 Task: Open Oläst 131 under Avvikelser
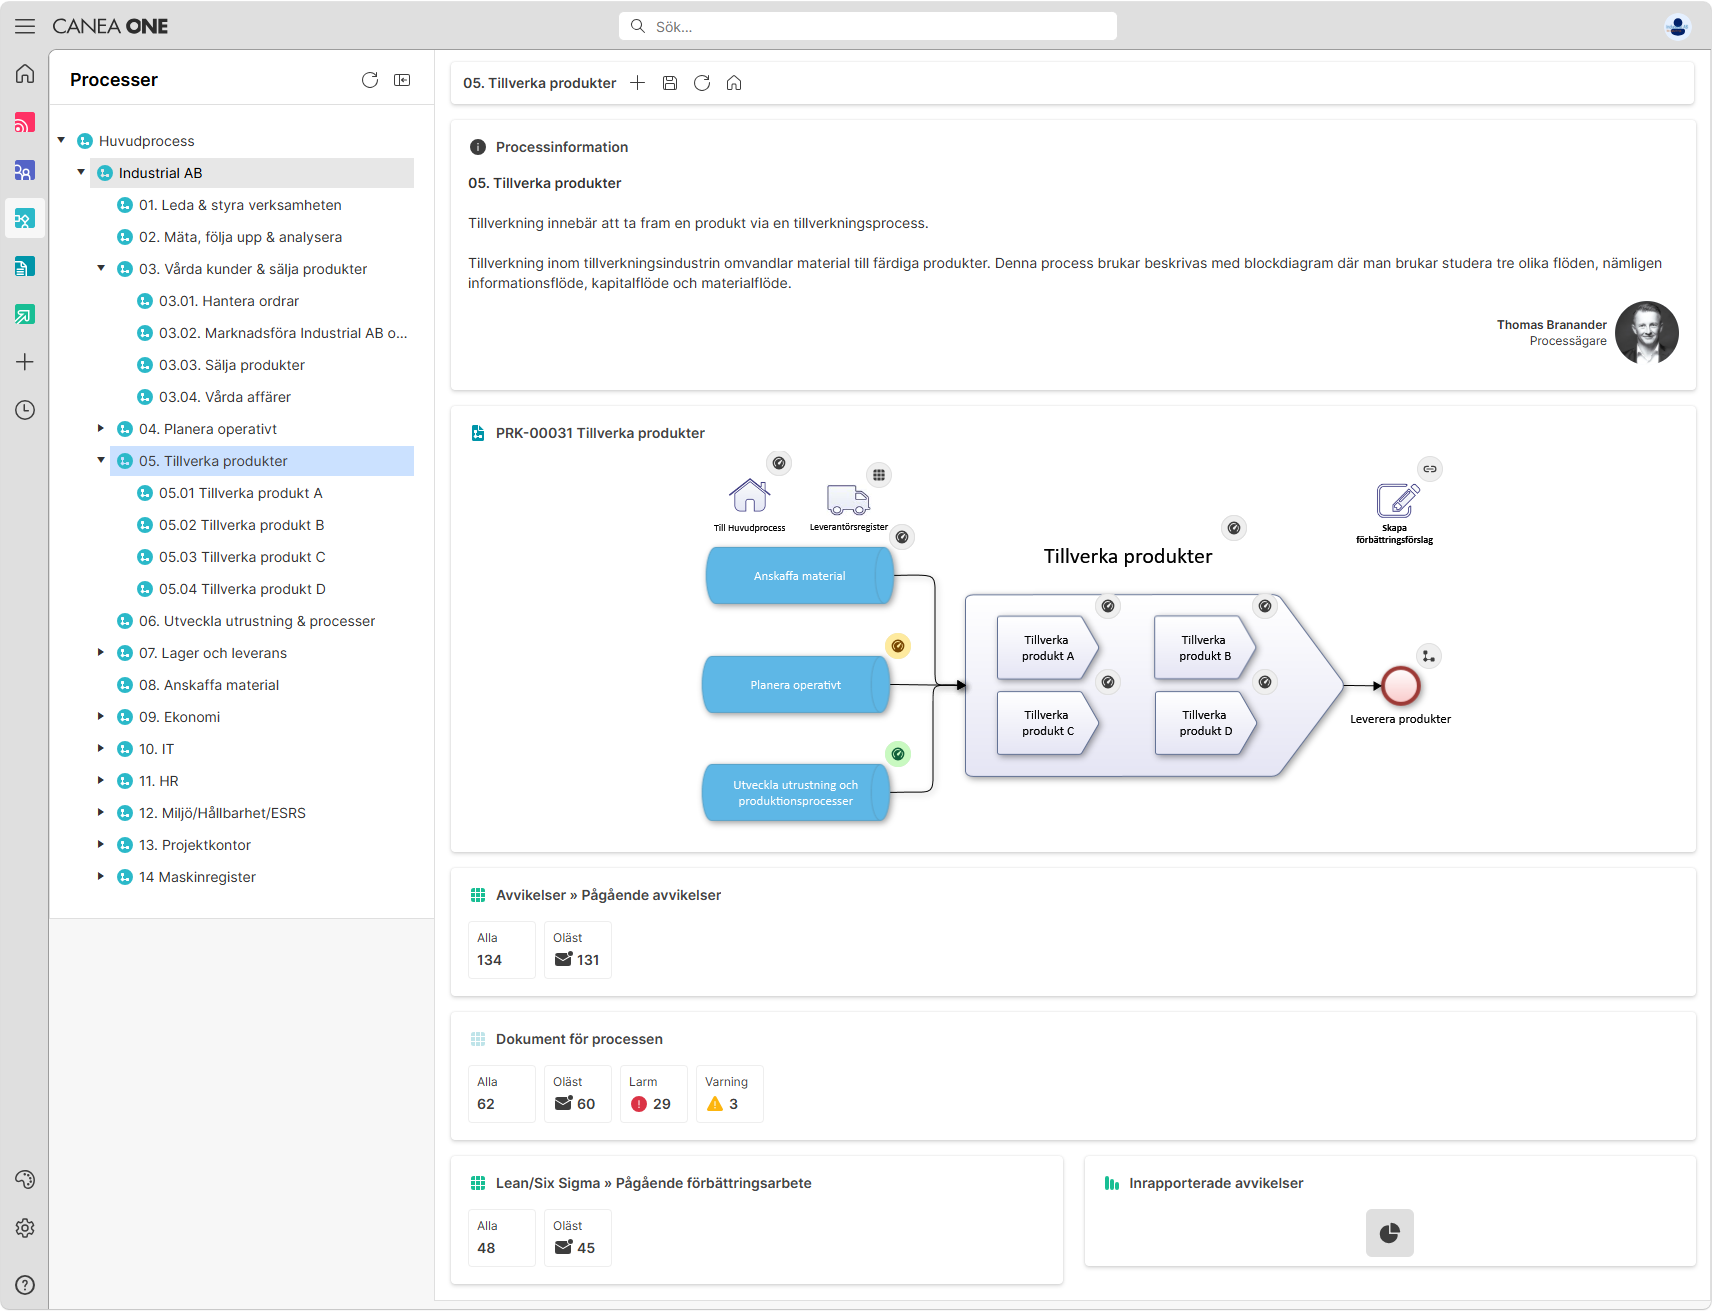[x=577, y=950]
